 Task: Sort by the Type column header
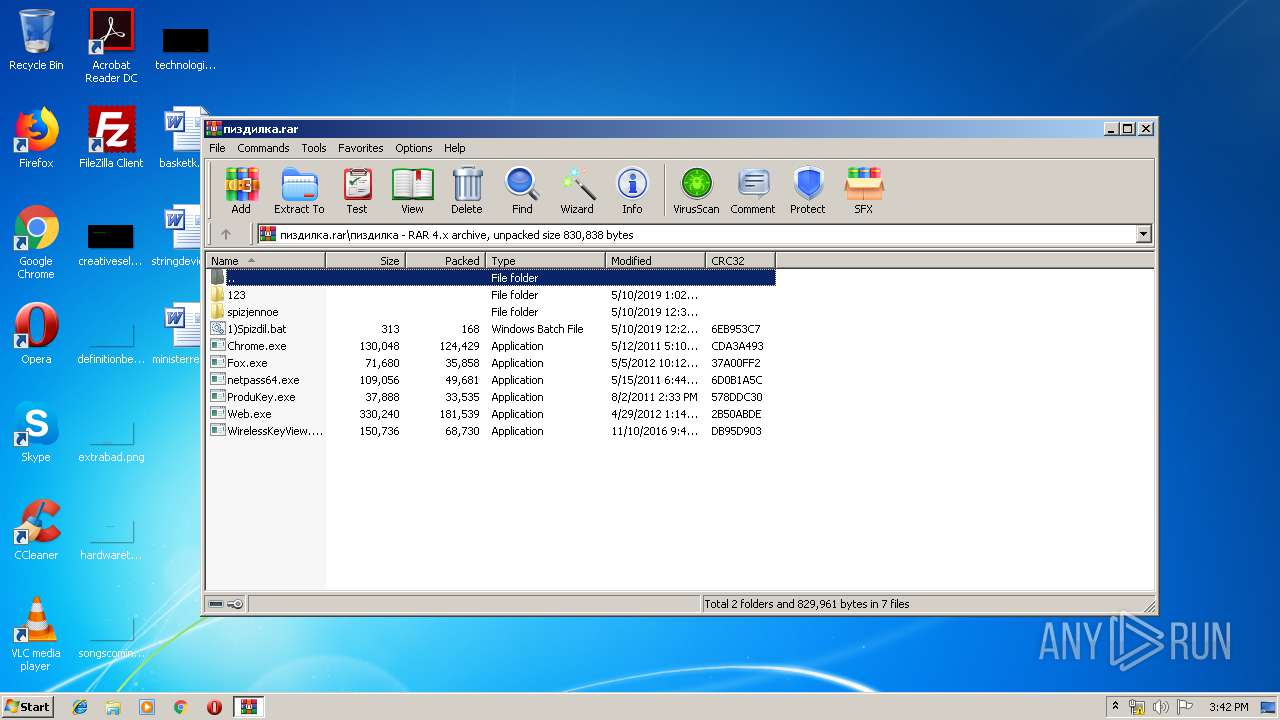(545, 261)
